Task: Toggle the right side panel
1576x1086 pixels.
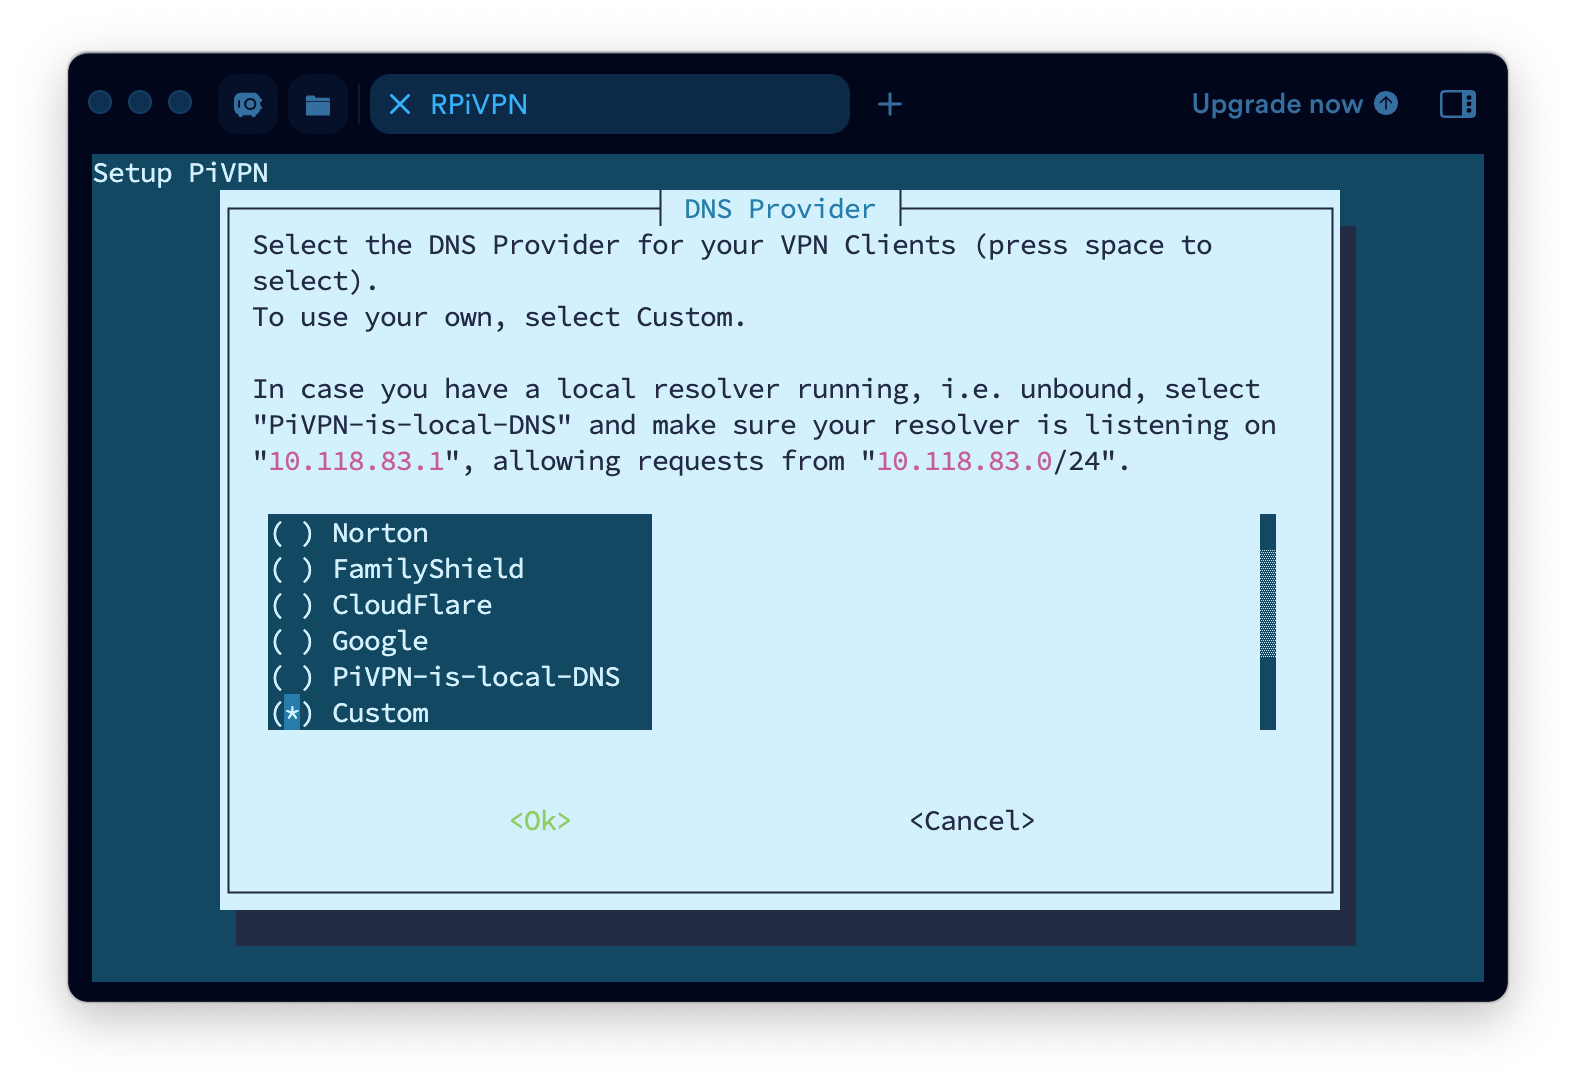Action: (1457, 104)
